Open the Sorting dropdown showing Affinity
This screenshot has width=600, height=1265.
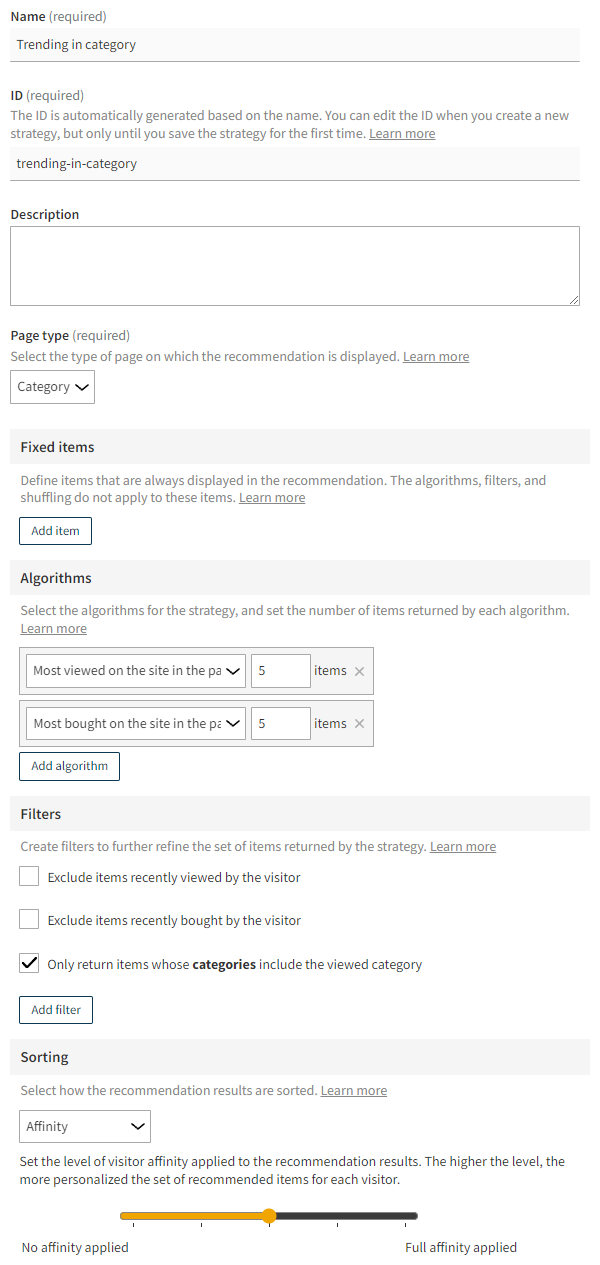[84, 1126]
